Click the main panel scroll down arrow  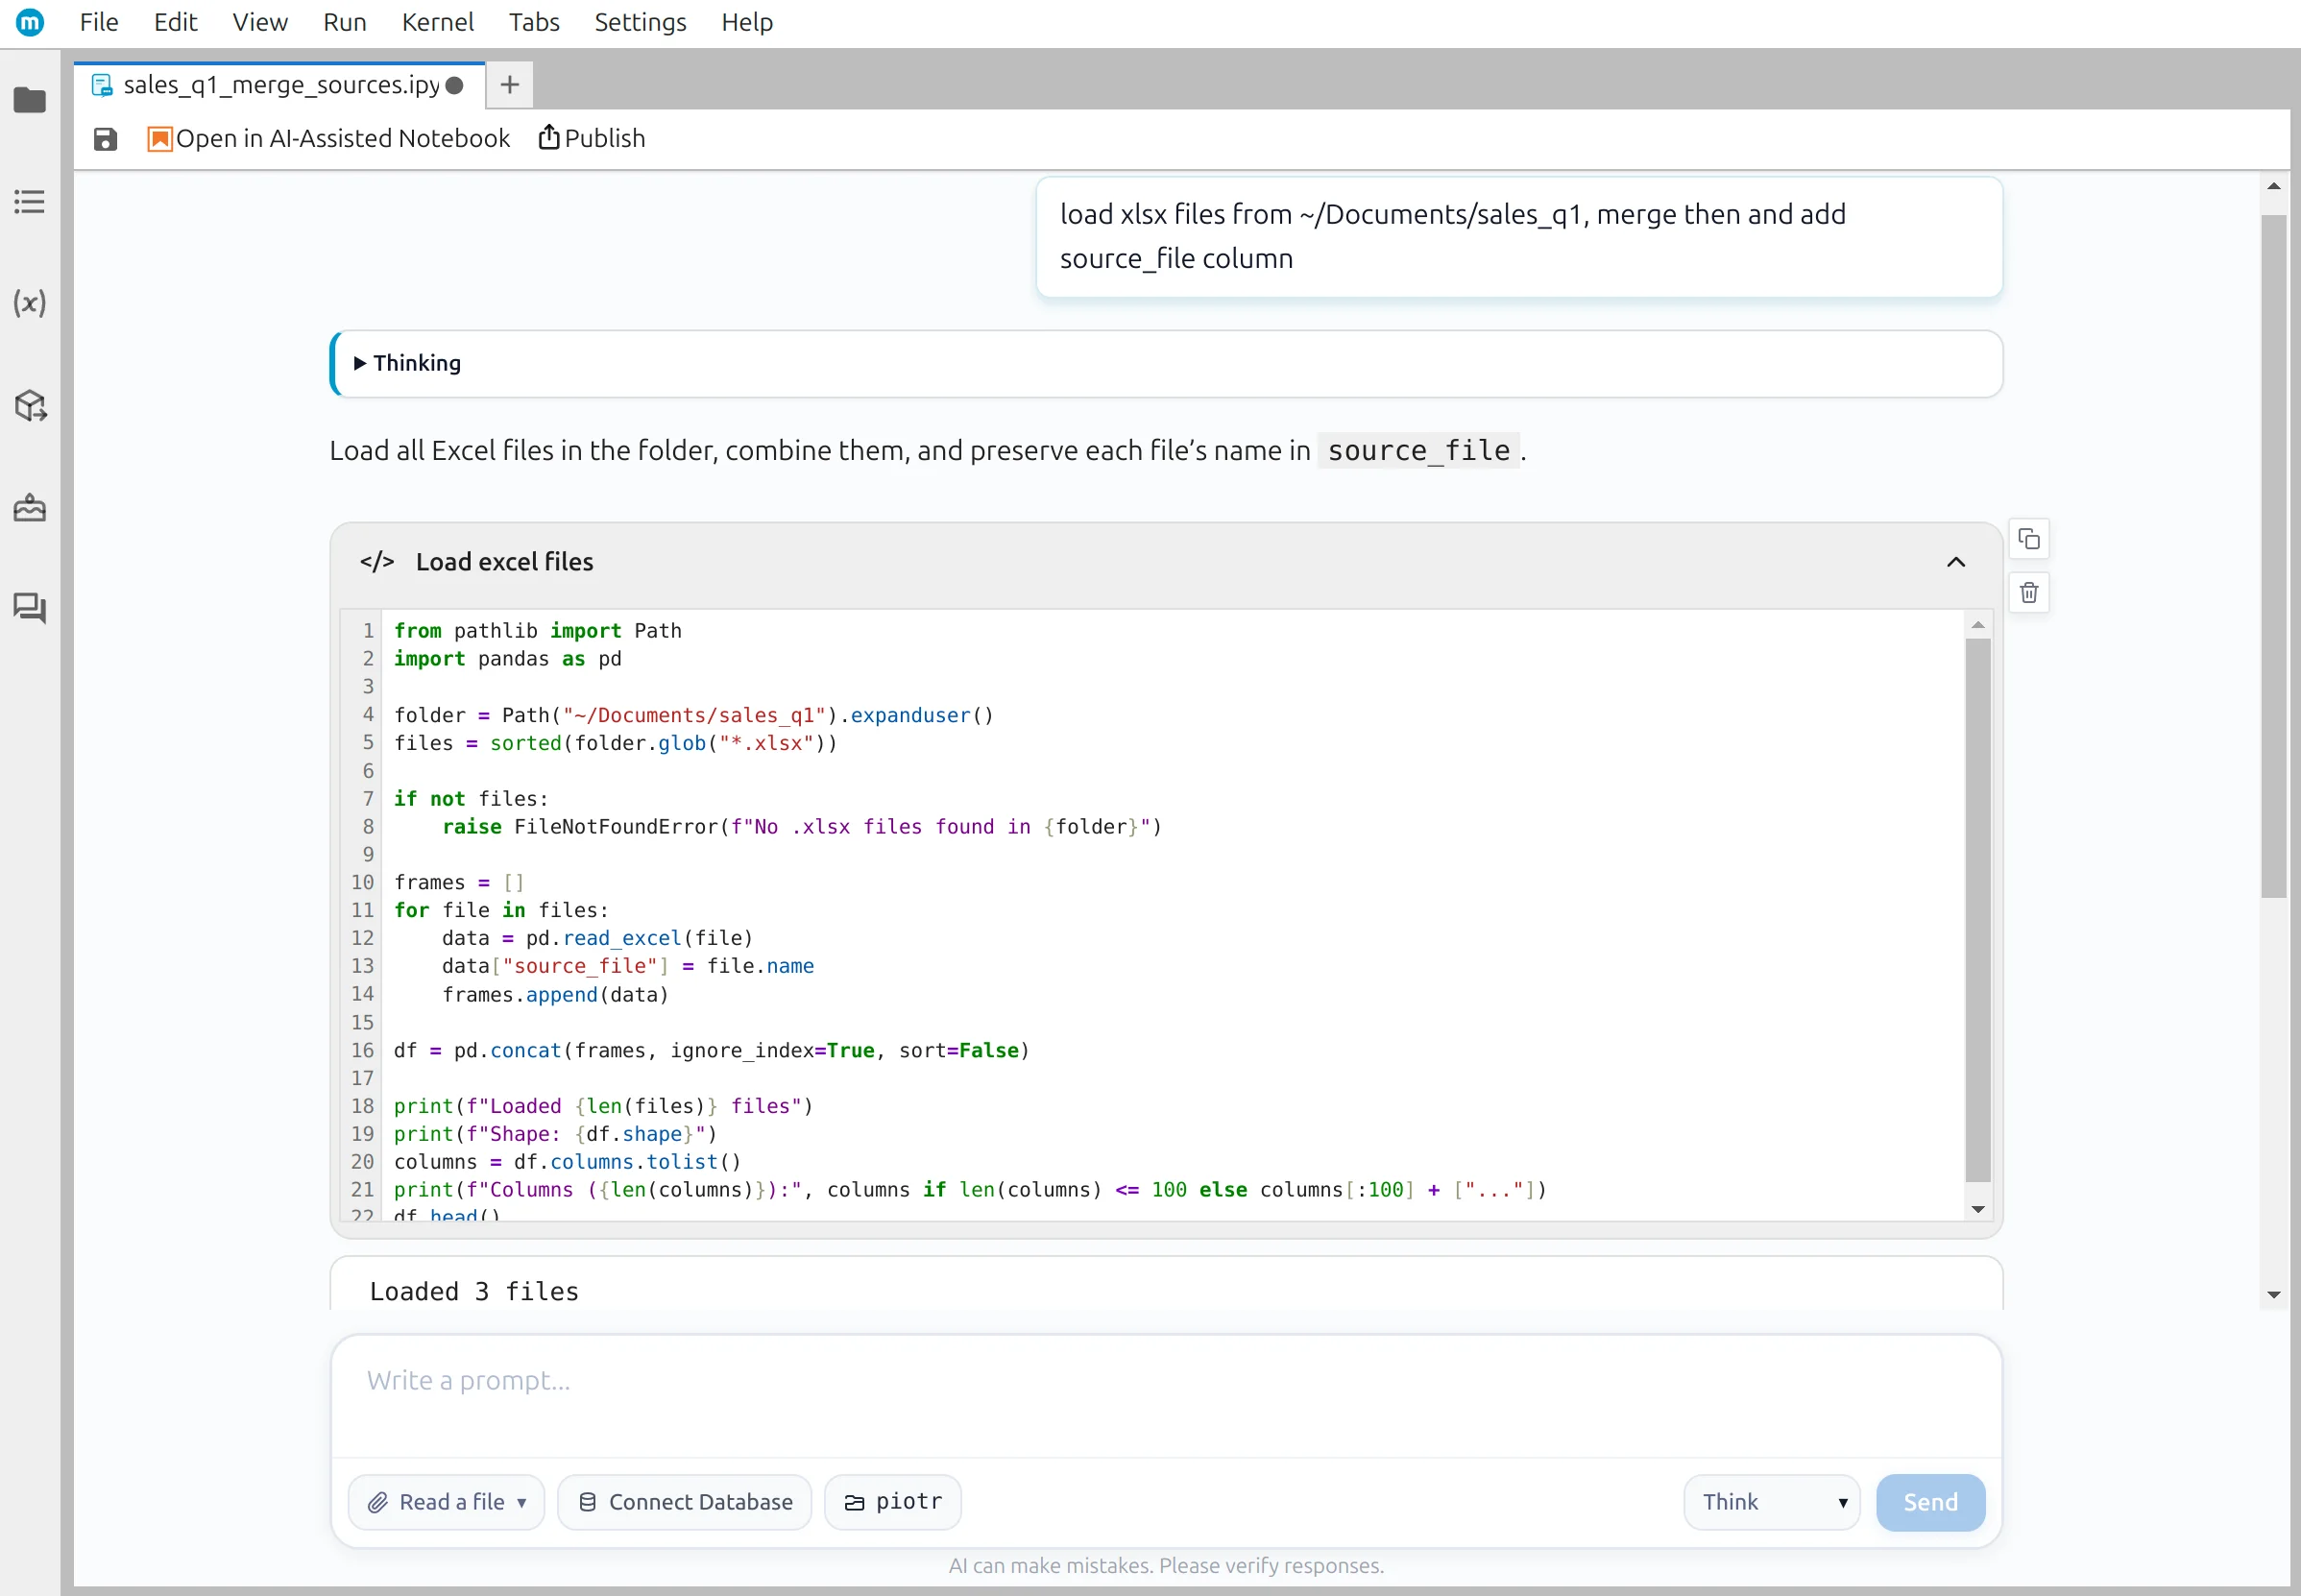click(2273, 1295)
